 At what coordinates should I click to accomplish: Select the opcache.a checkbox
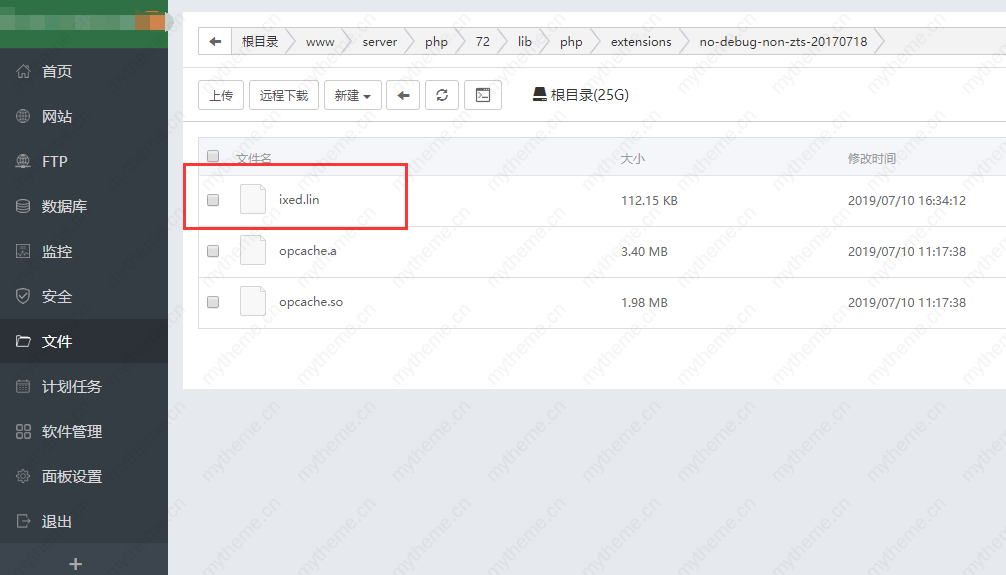click(213, 251)
